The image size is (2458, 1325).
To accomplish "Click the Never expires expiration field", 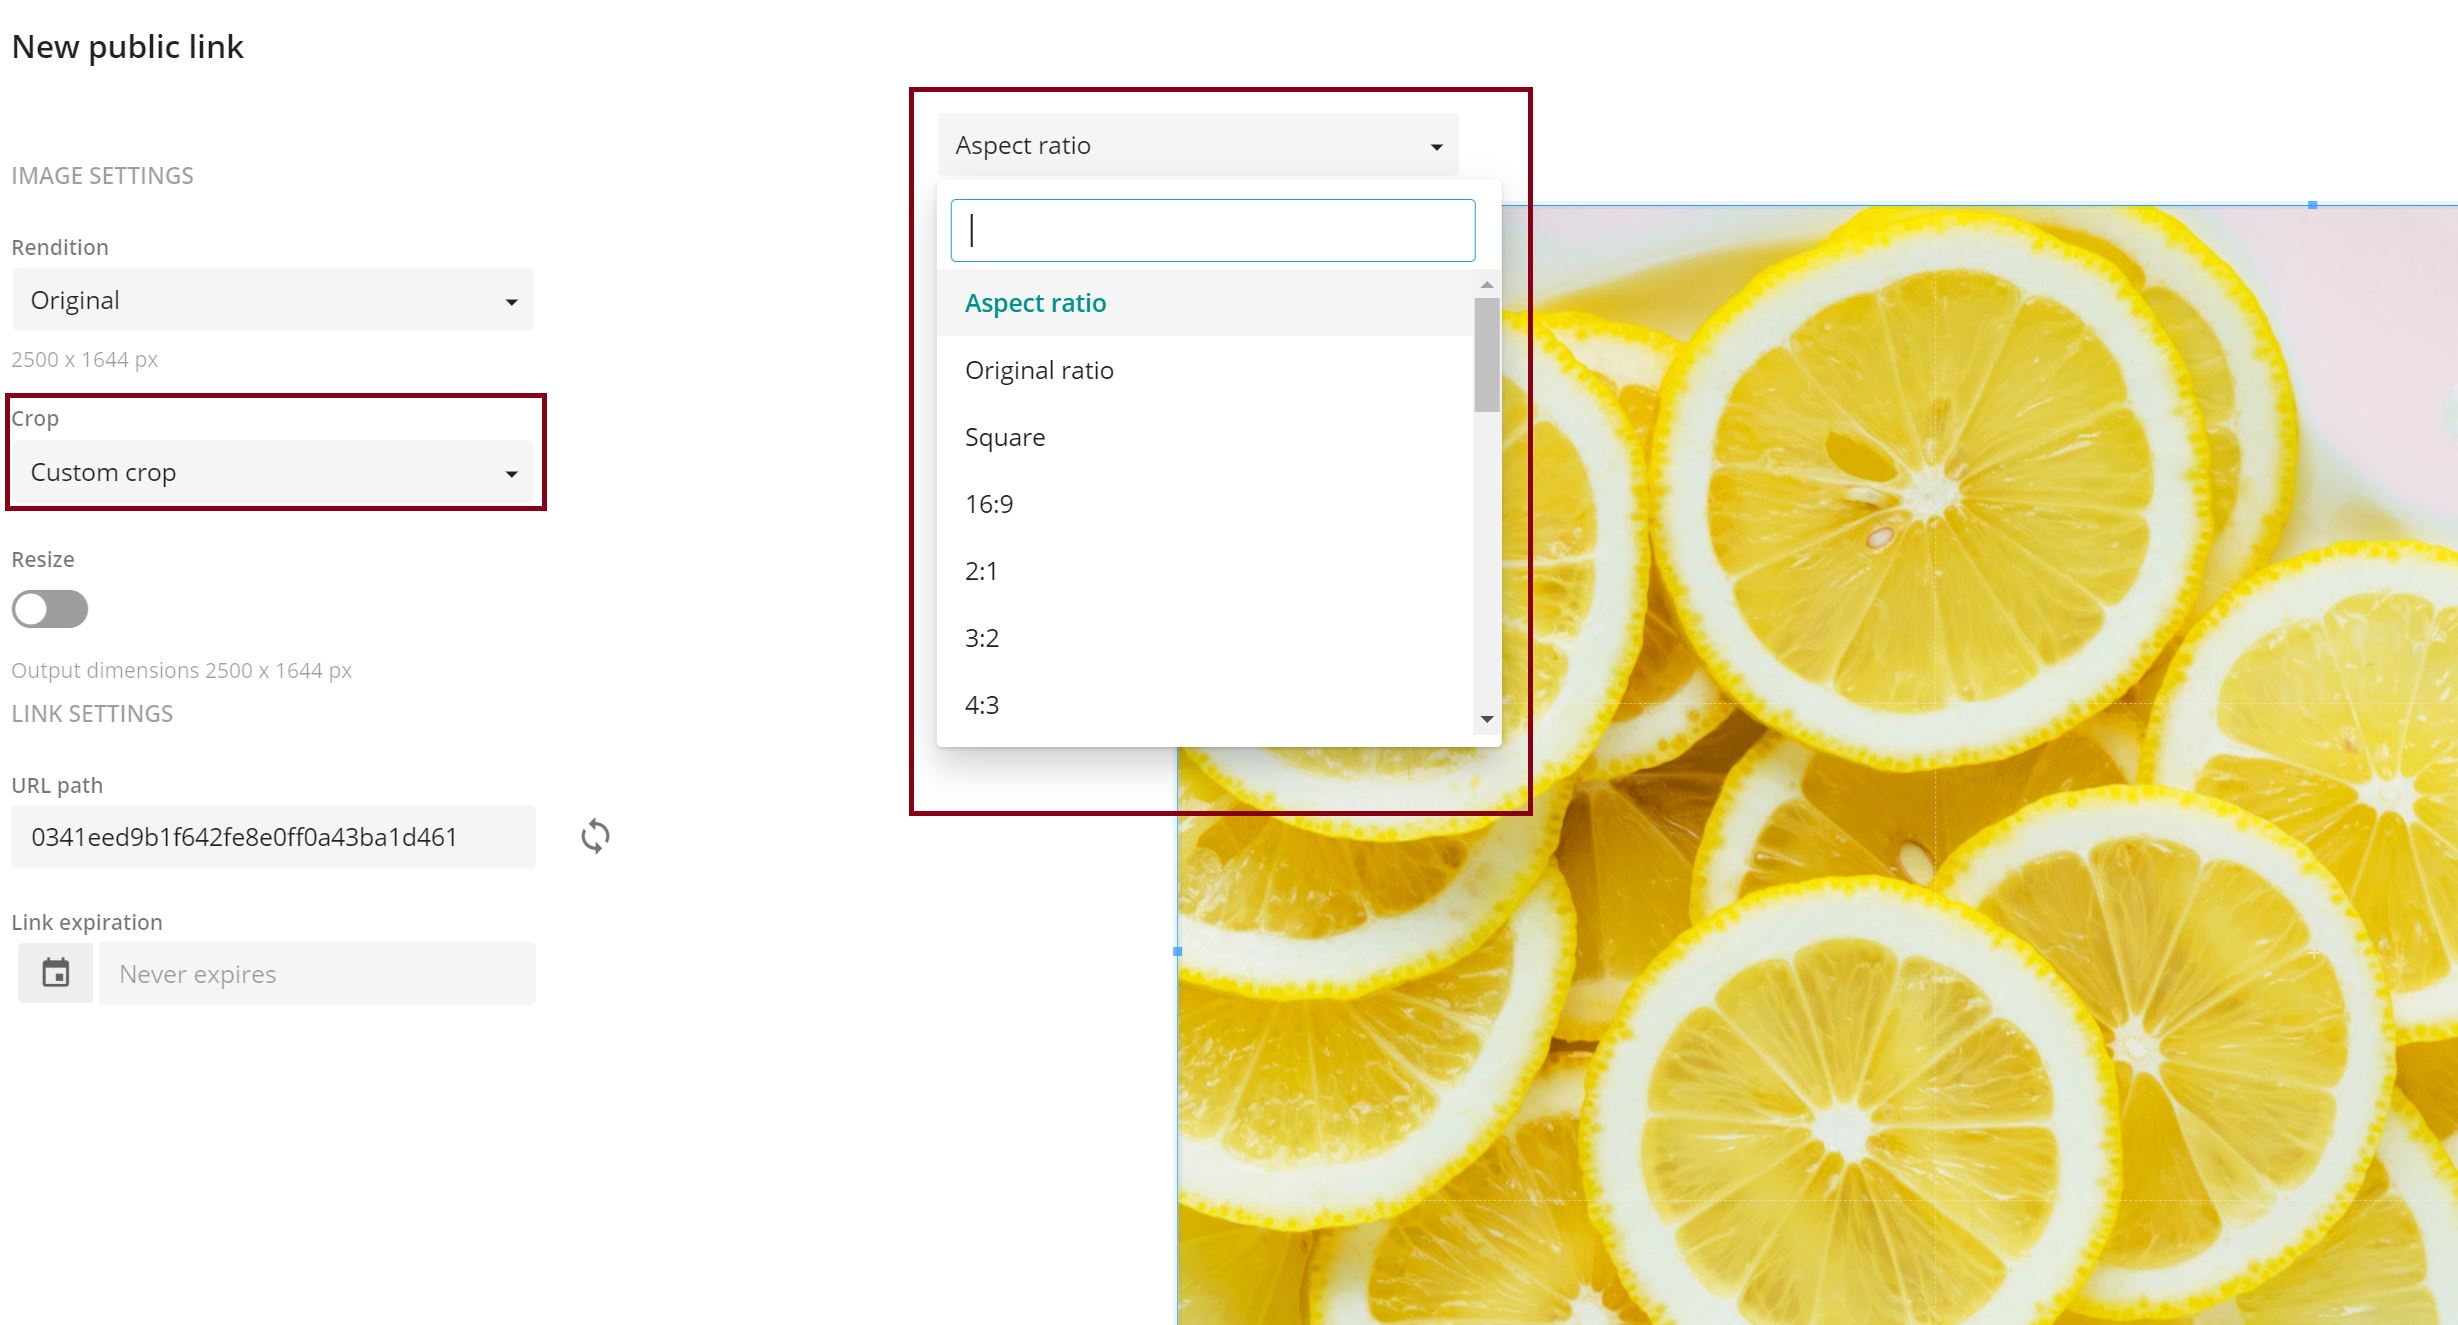I will coord(316,972).
